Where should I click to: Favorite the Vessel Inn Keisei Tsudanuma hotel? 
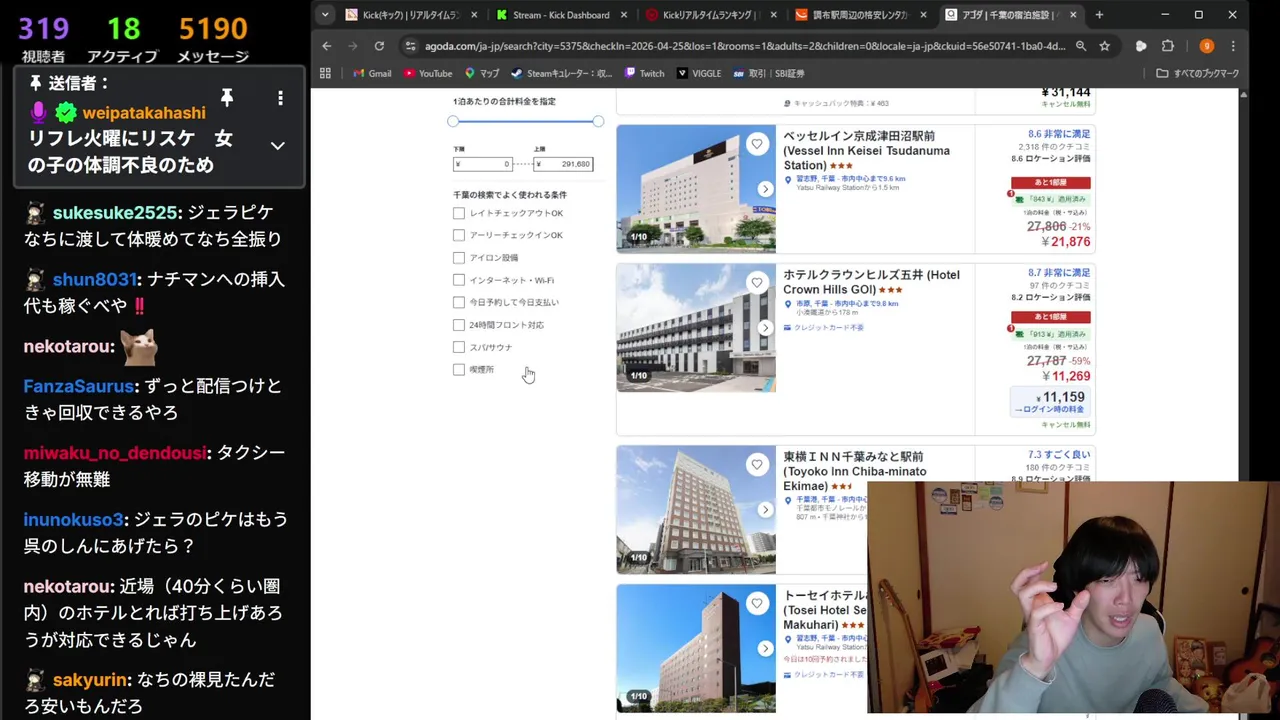coord(757,144)
